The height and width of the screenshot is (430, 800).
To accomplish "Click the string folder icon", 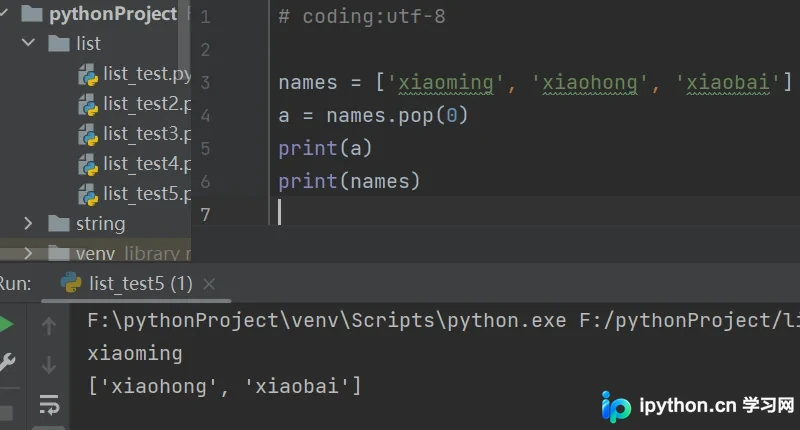I will [59, 223].
